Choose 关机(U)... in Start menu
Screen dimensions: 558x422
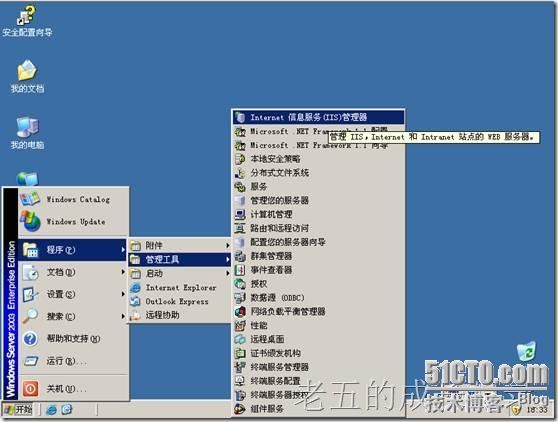point(73,388)
